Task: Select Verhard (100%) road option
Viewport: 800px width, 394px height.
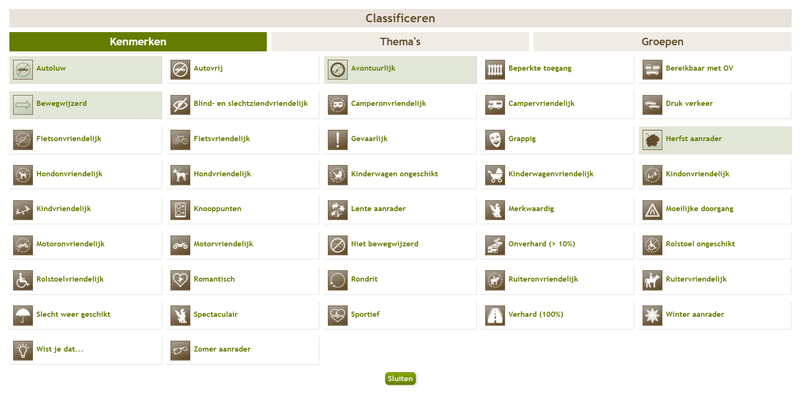Action: point(558,315)
